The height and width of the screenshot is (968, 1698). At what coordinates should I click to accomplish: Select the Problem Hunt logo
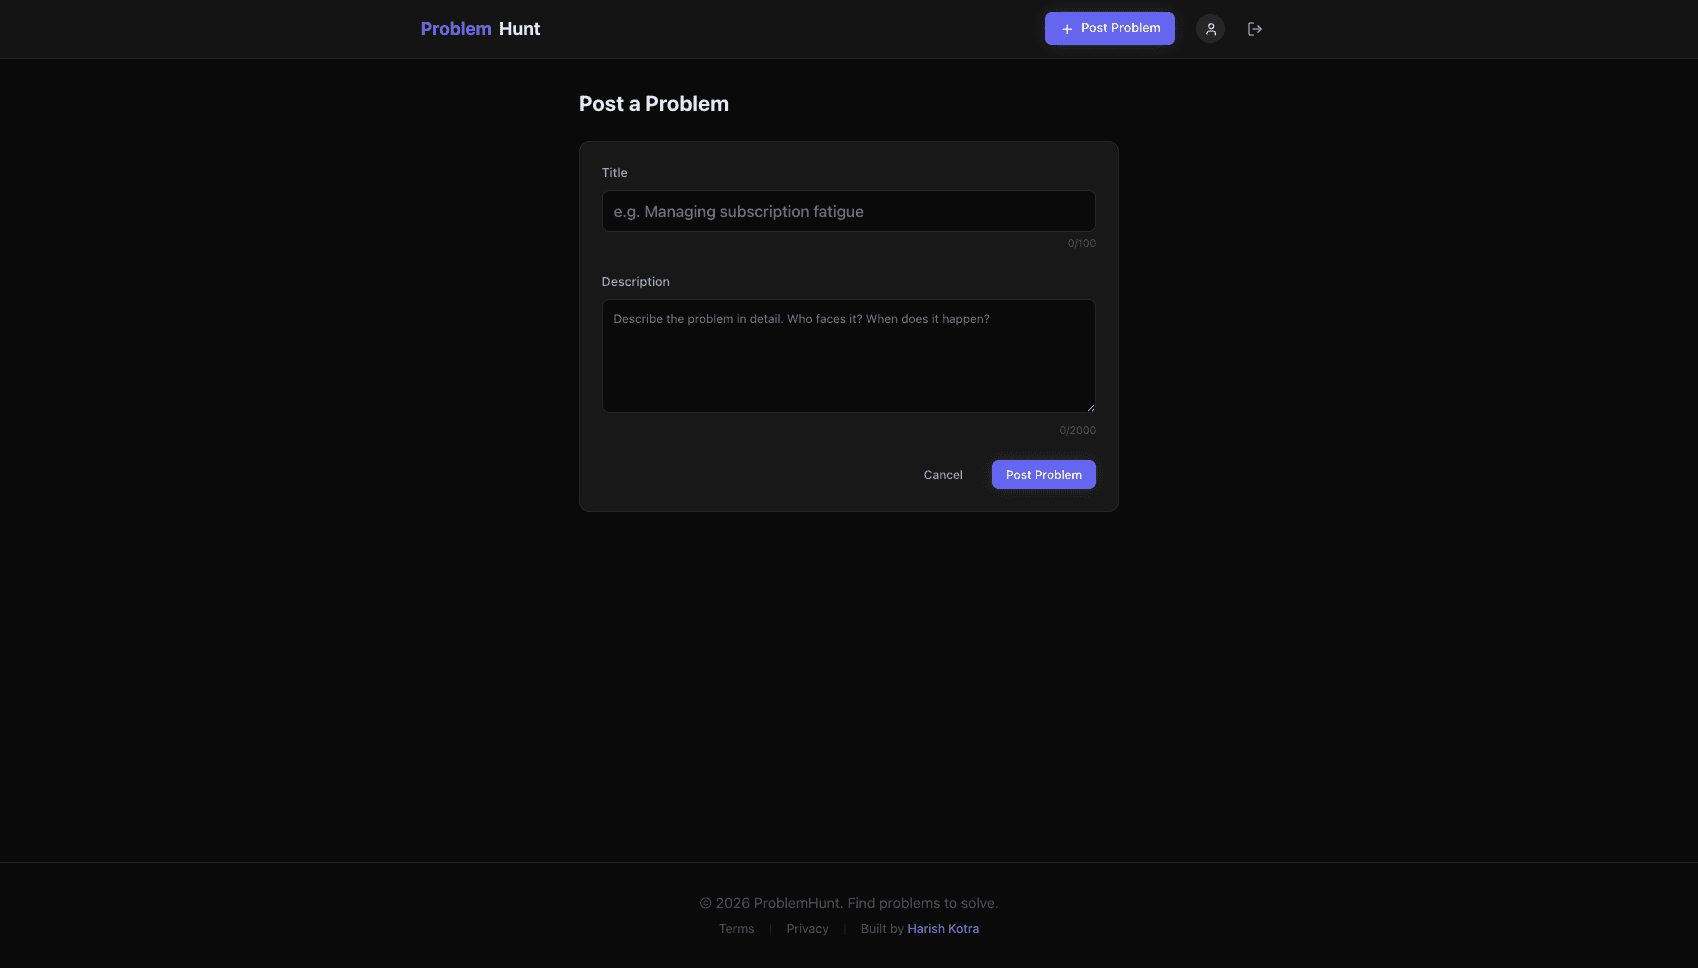[479, 28]
